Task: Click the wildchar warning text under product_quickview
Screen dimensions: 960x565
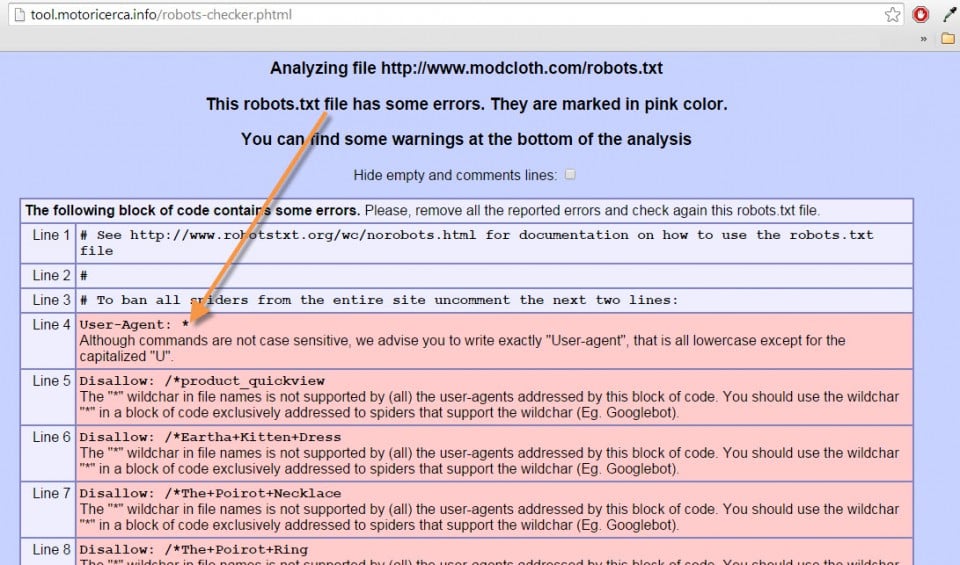Action: pos(489,405)
